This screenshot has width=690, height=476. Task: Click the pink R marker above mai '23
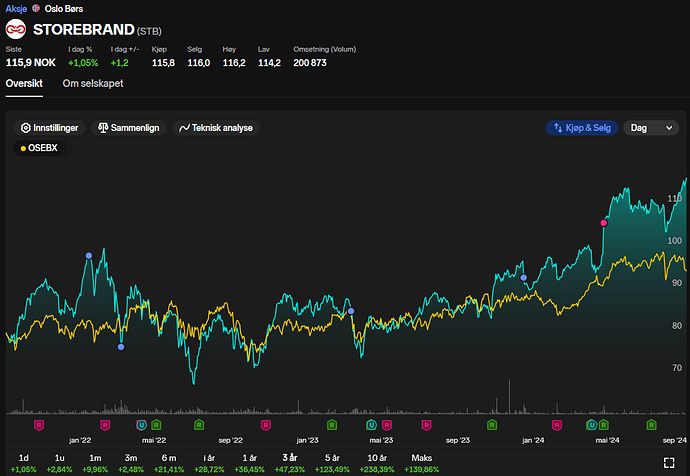pyautogui.click(x=387, y=425)
